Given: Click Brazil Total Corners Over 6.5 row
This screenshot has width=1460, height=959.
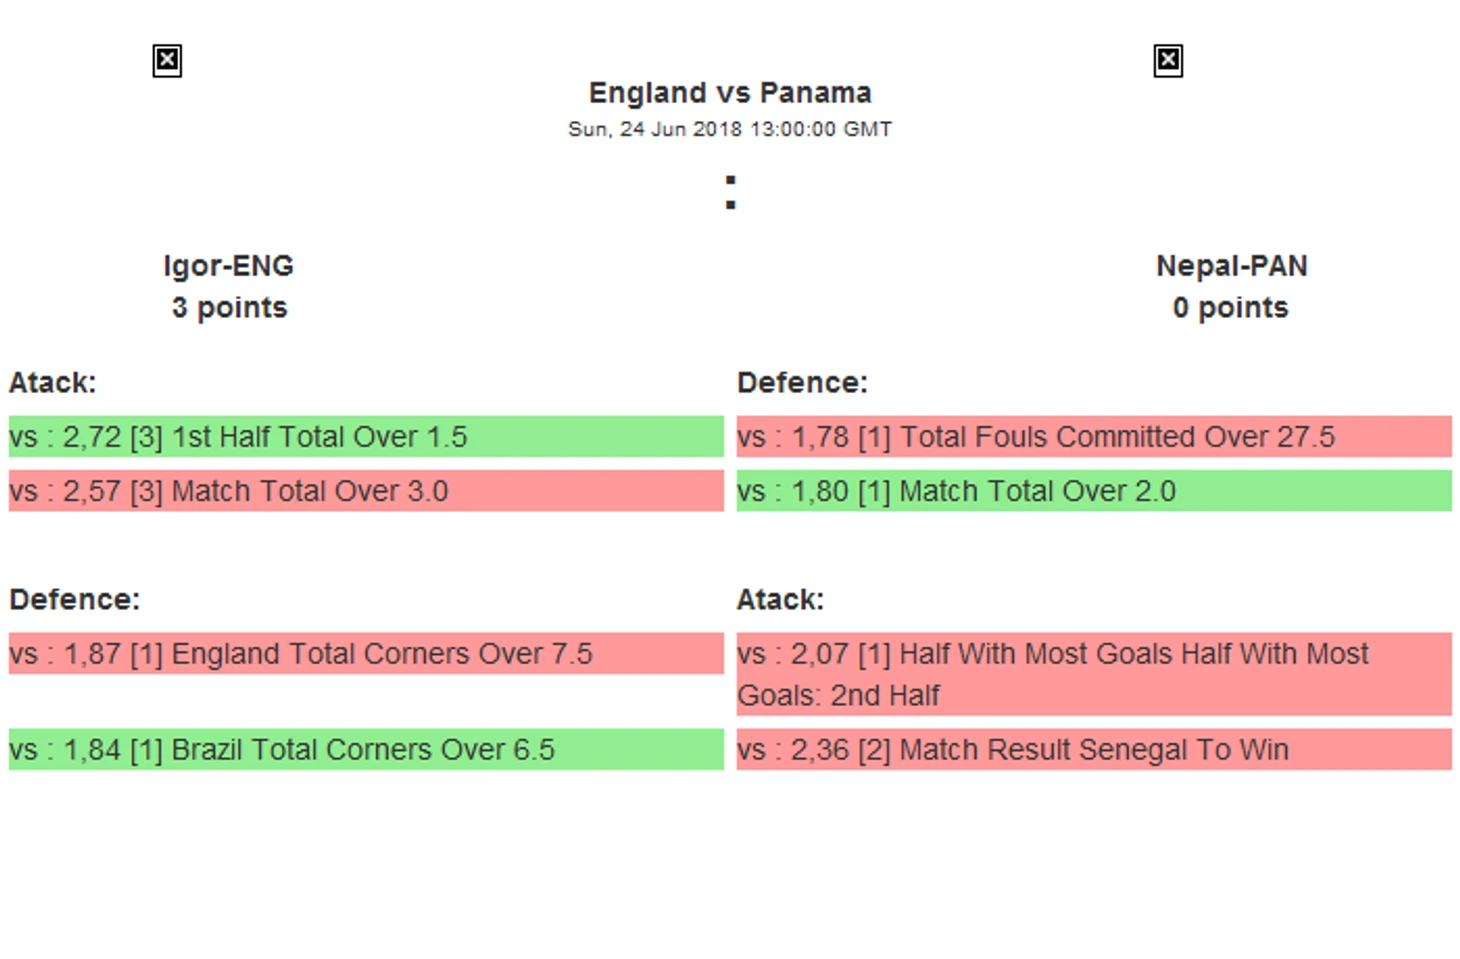Looking at the screenshot, I should point(365,749).
